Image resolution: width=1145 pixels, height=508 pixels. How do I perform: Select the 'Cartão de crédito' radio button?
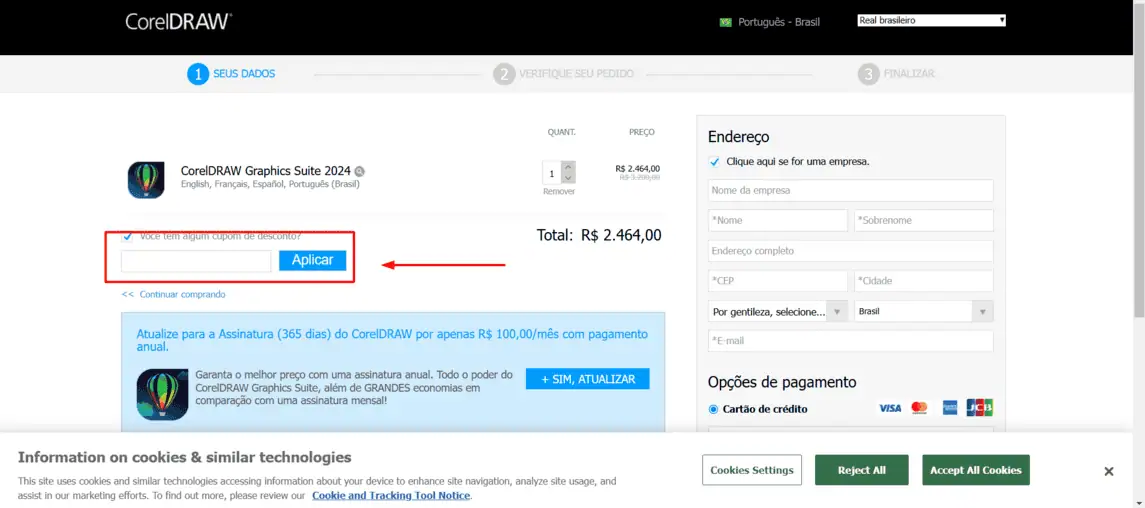coord(713,409)
